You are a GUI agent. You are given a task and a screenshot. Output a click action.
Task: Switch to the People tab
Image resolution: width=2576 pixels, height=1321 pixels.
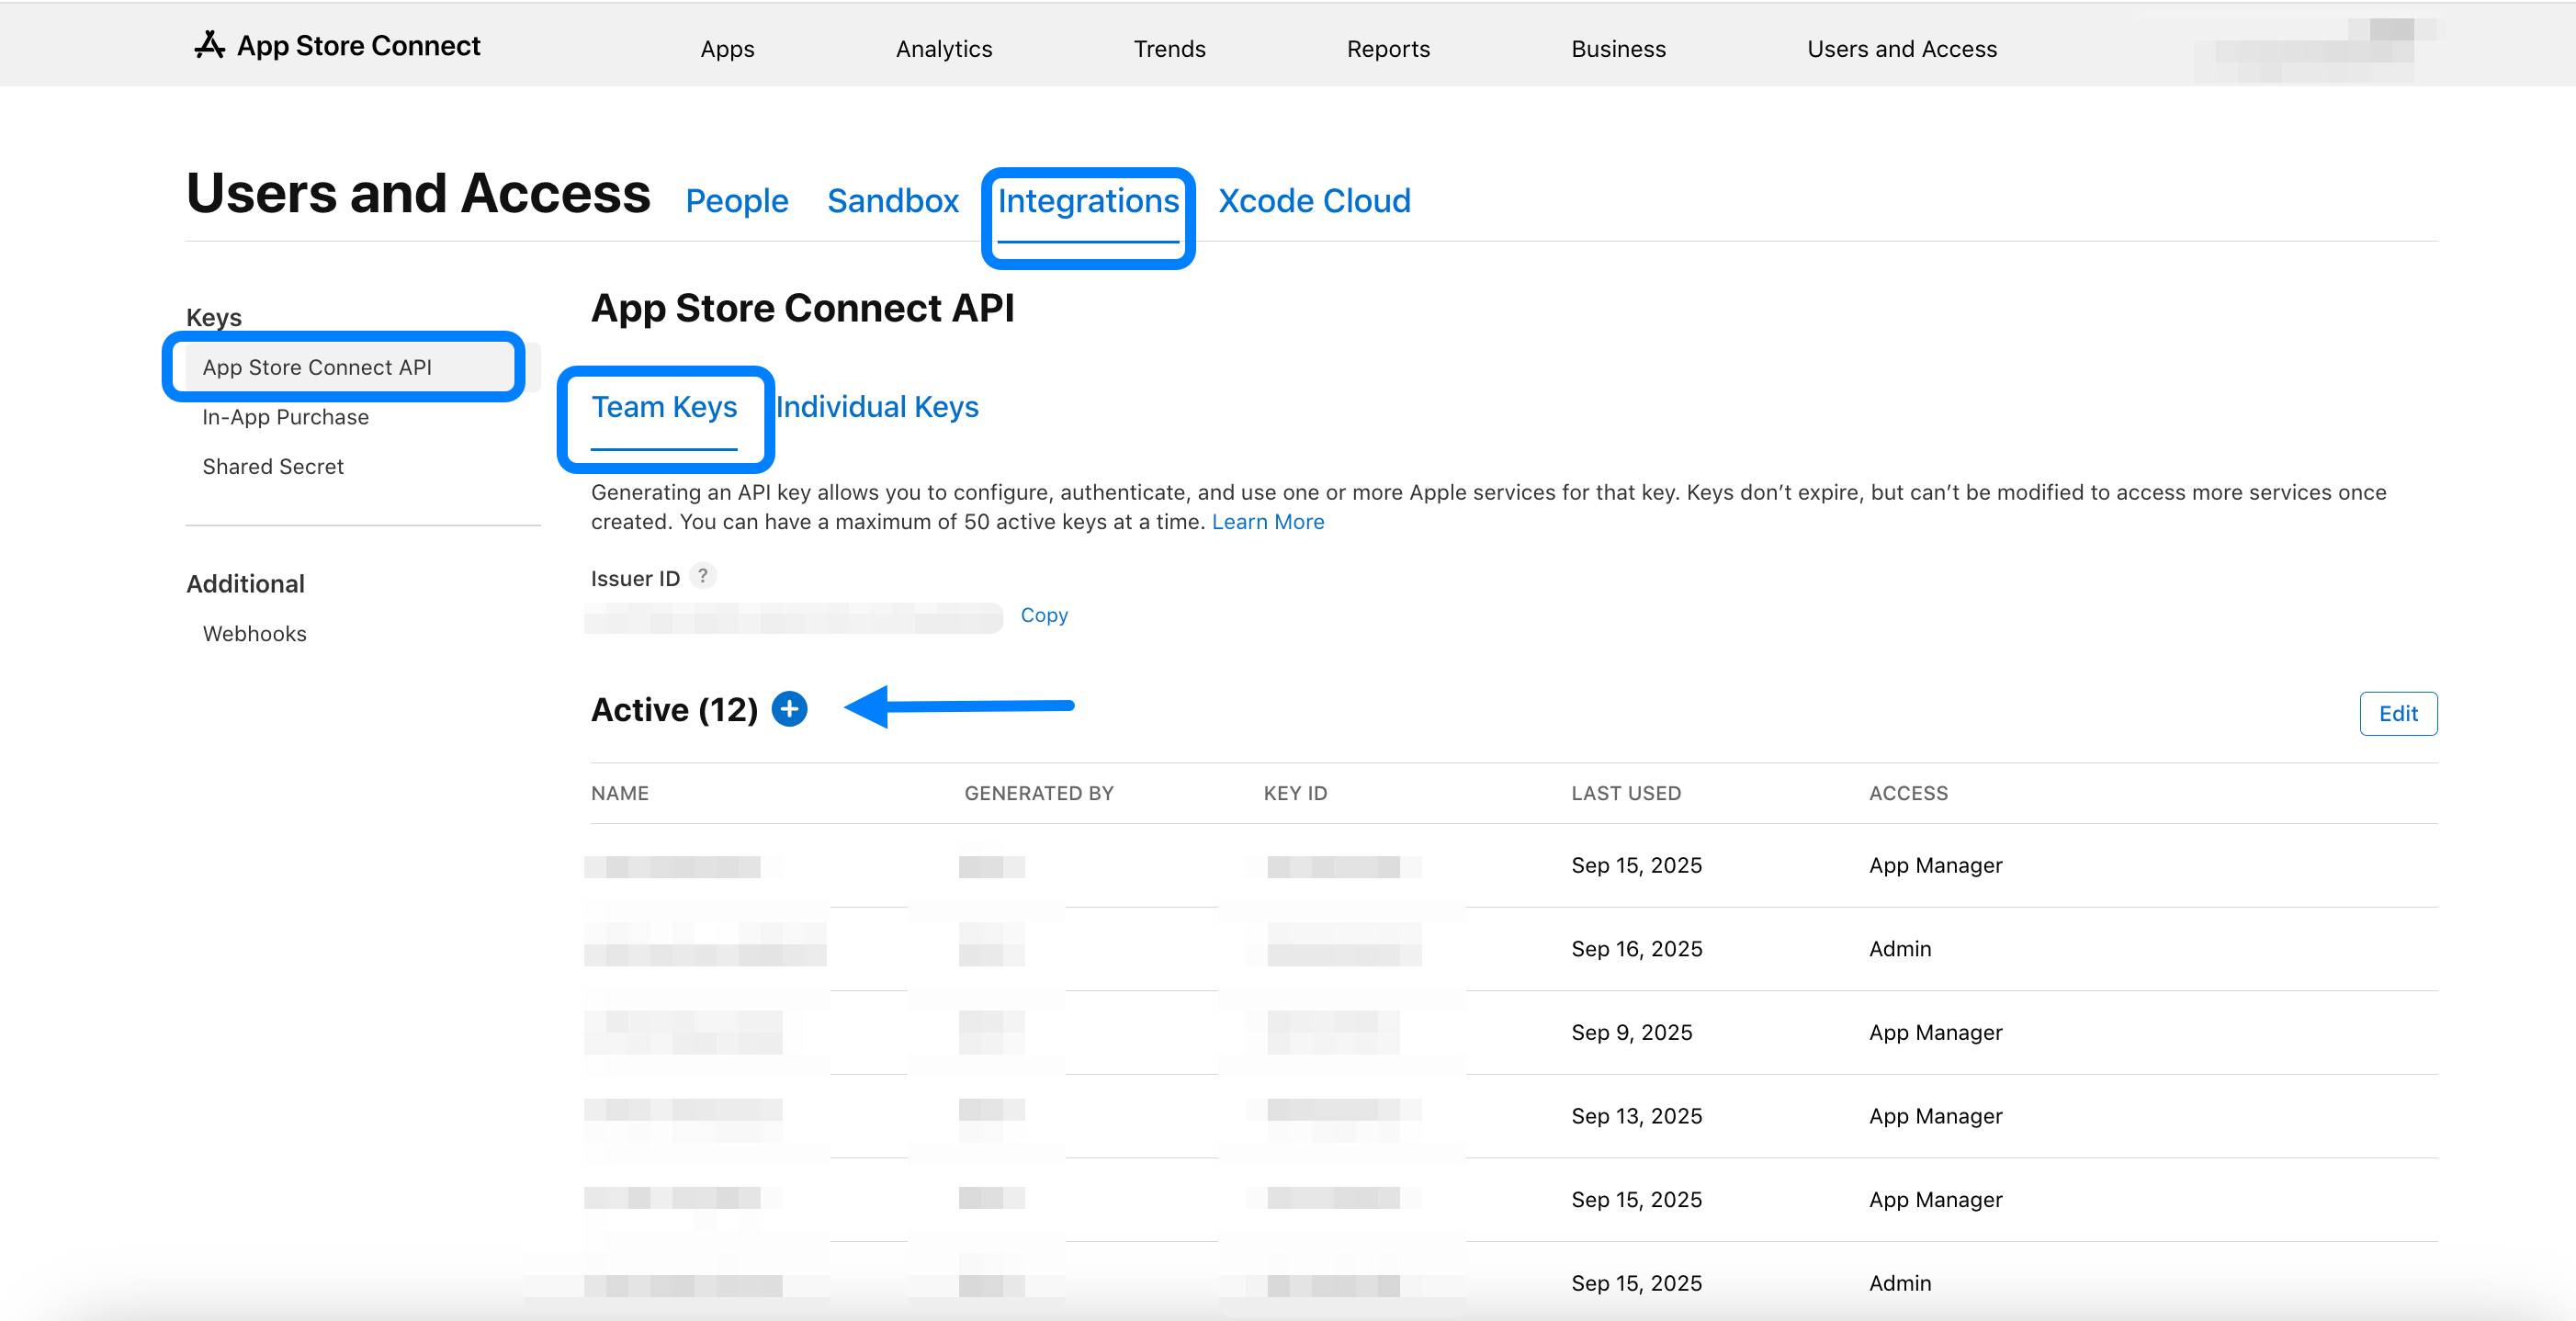tap(736, 201)
